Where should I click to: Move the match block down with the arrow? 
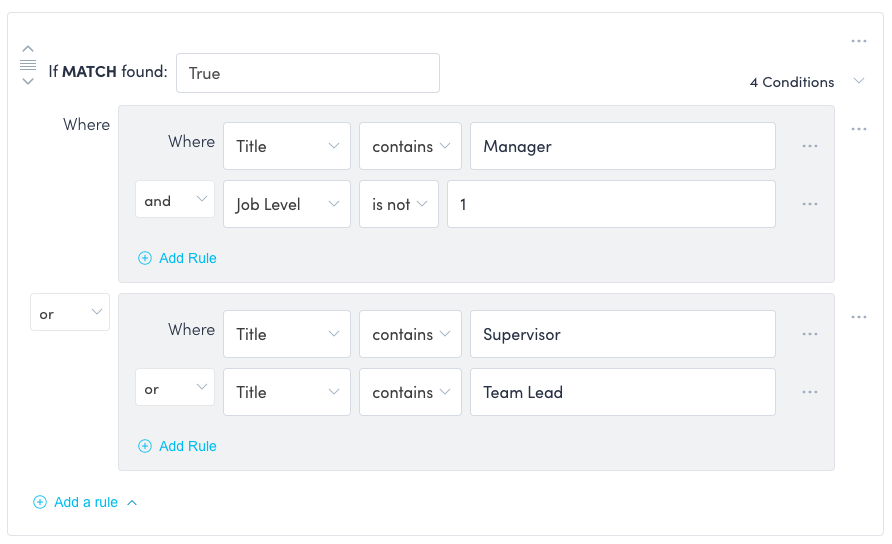tap(28, 81)
